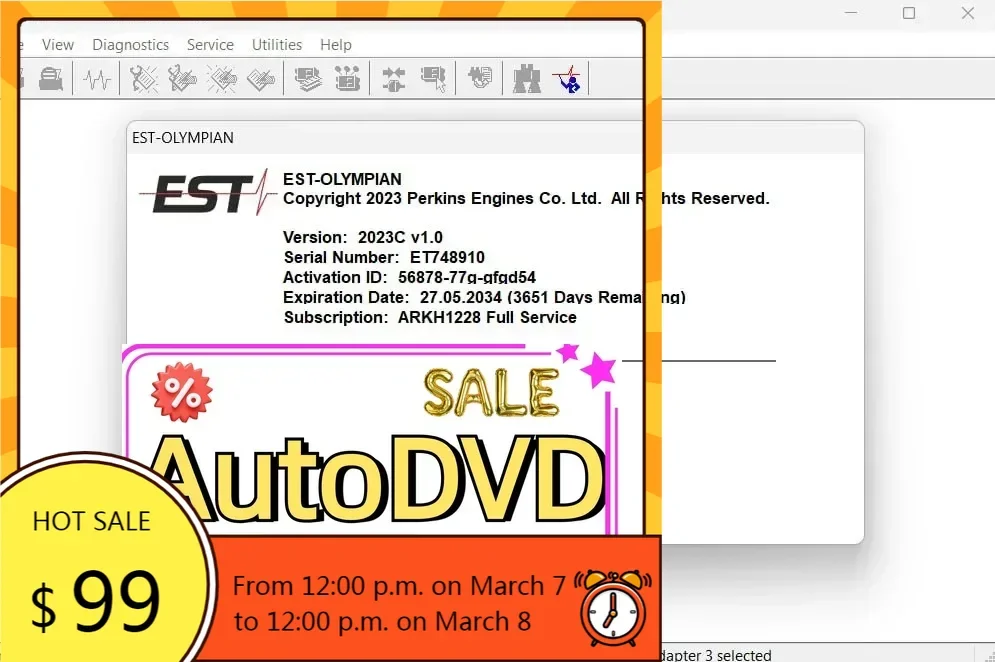
Task: Click the binoculars search icon
Action: point(527,79)
